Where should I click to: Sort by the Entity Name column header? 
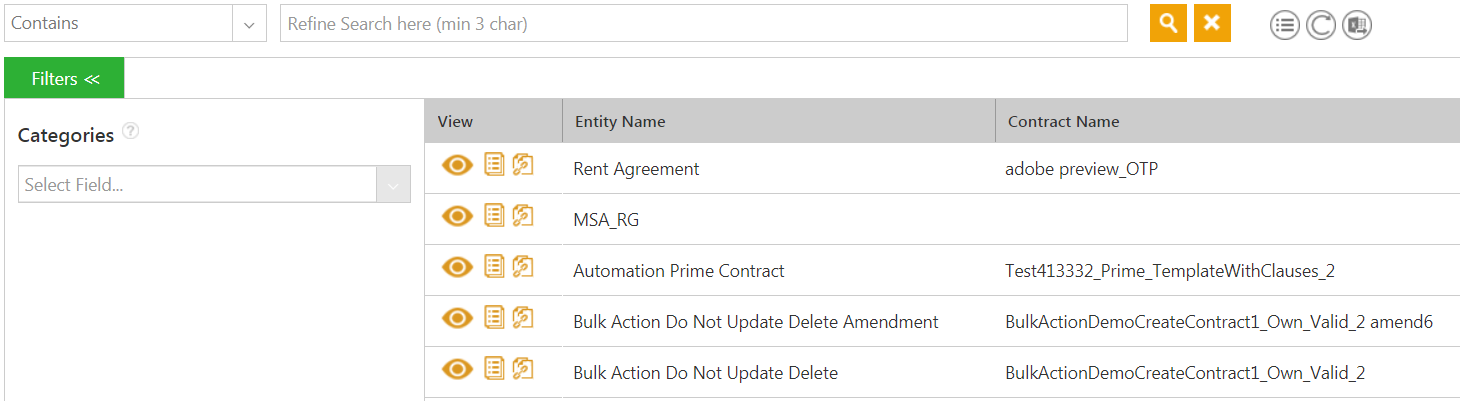point(620,122)
